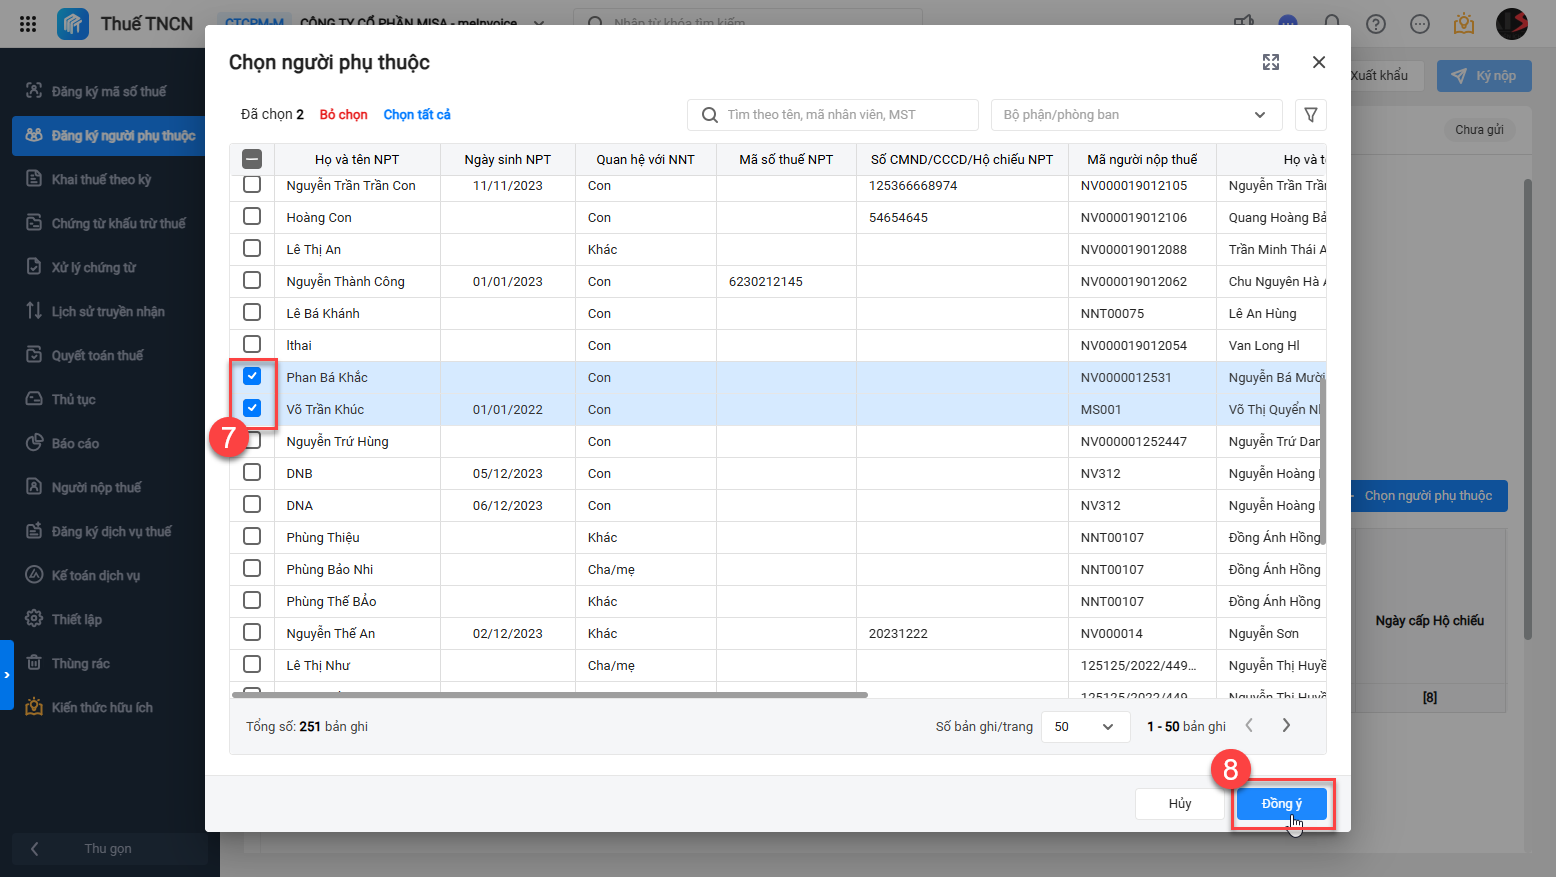
Task: Open Khai thuế theo kỳ menu
Action: [x=109, y=179]
